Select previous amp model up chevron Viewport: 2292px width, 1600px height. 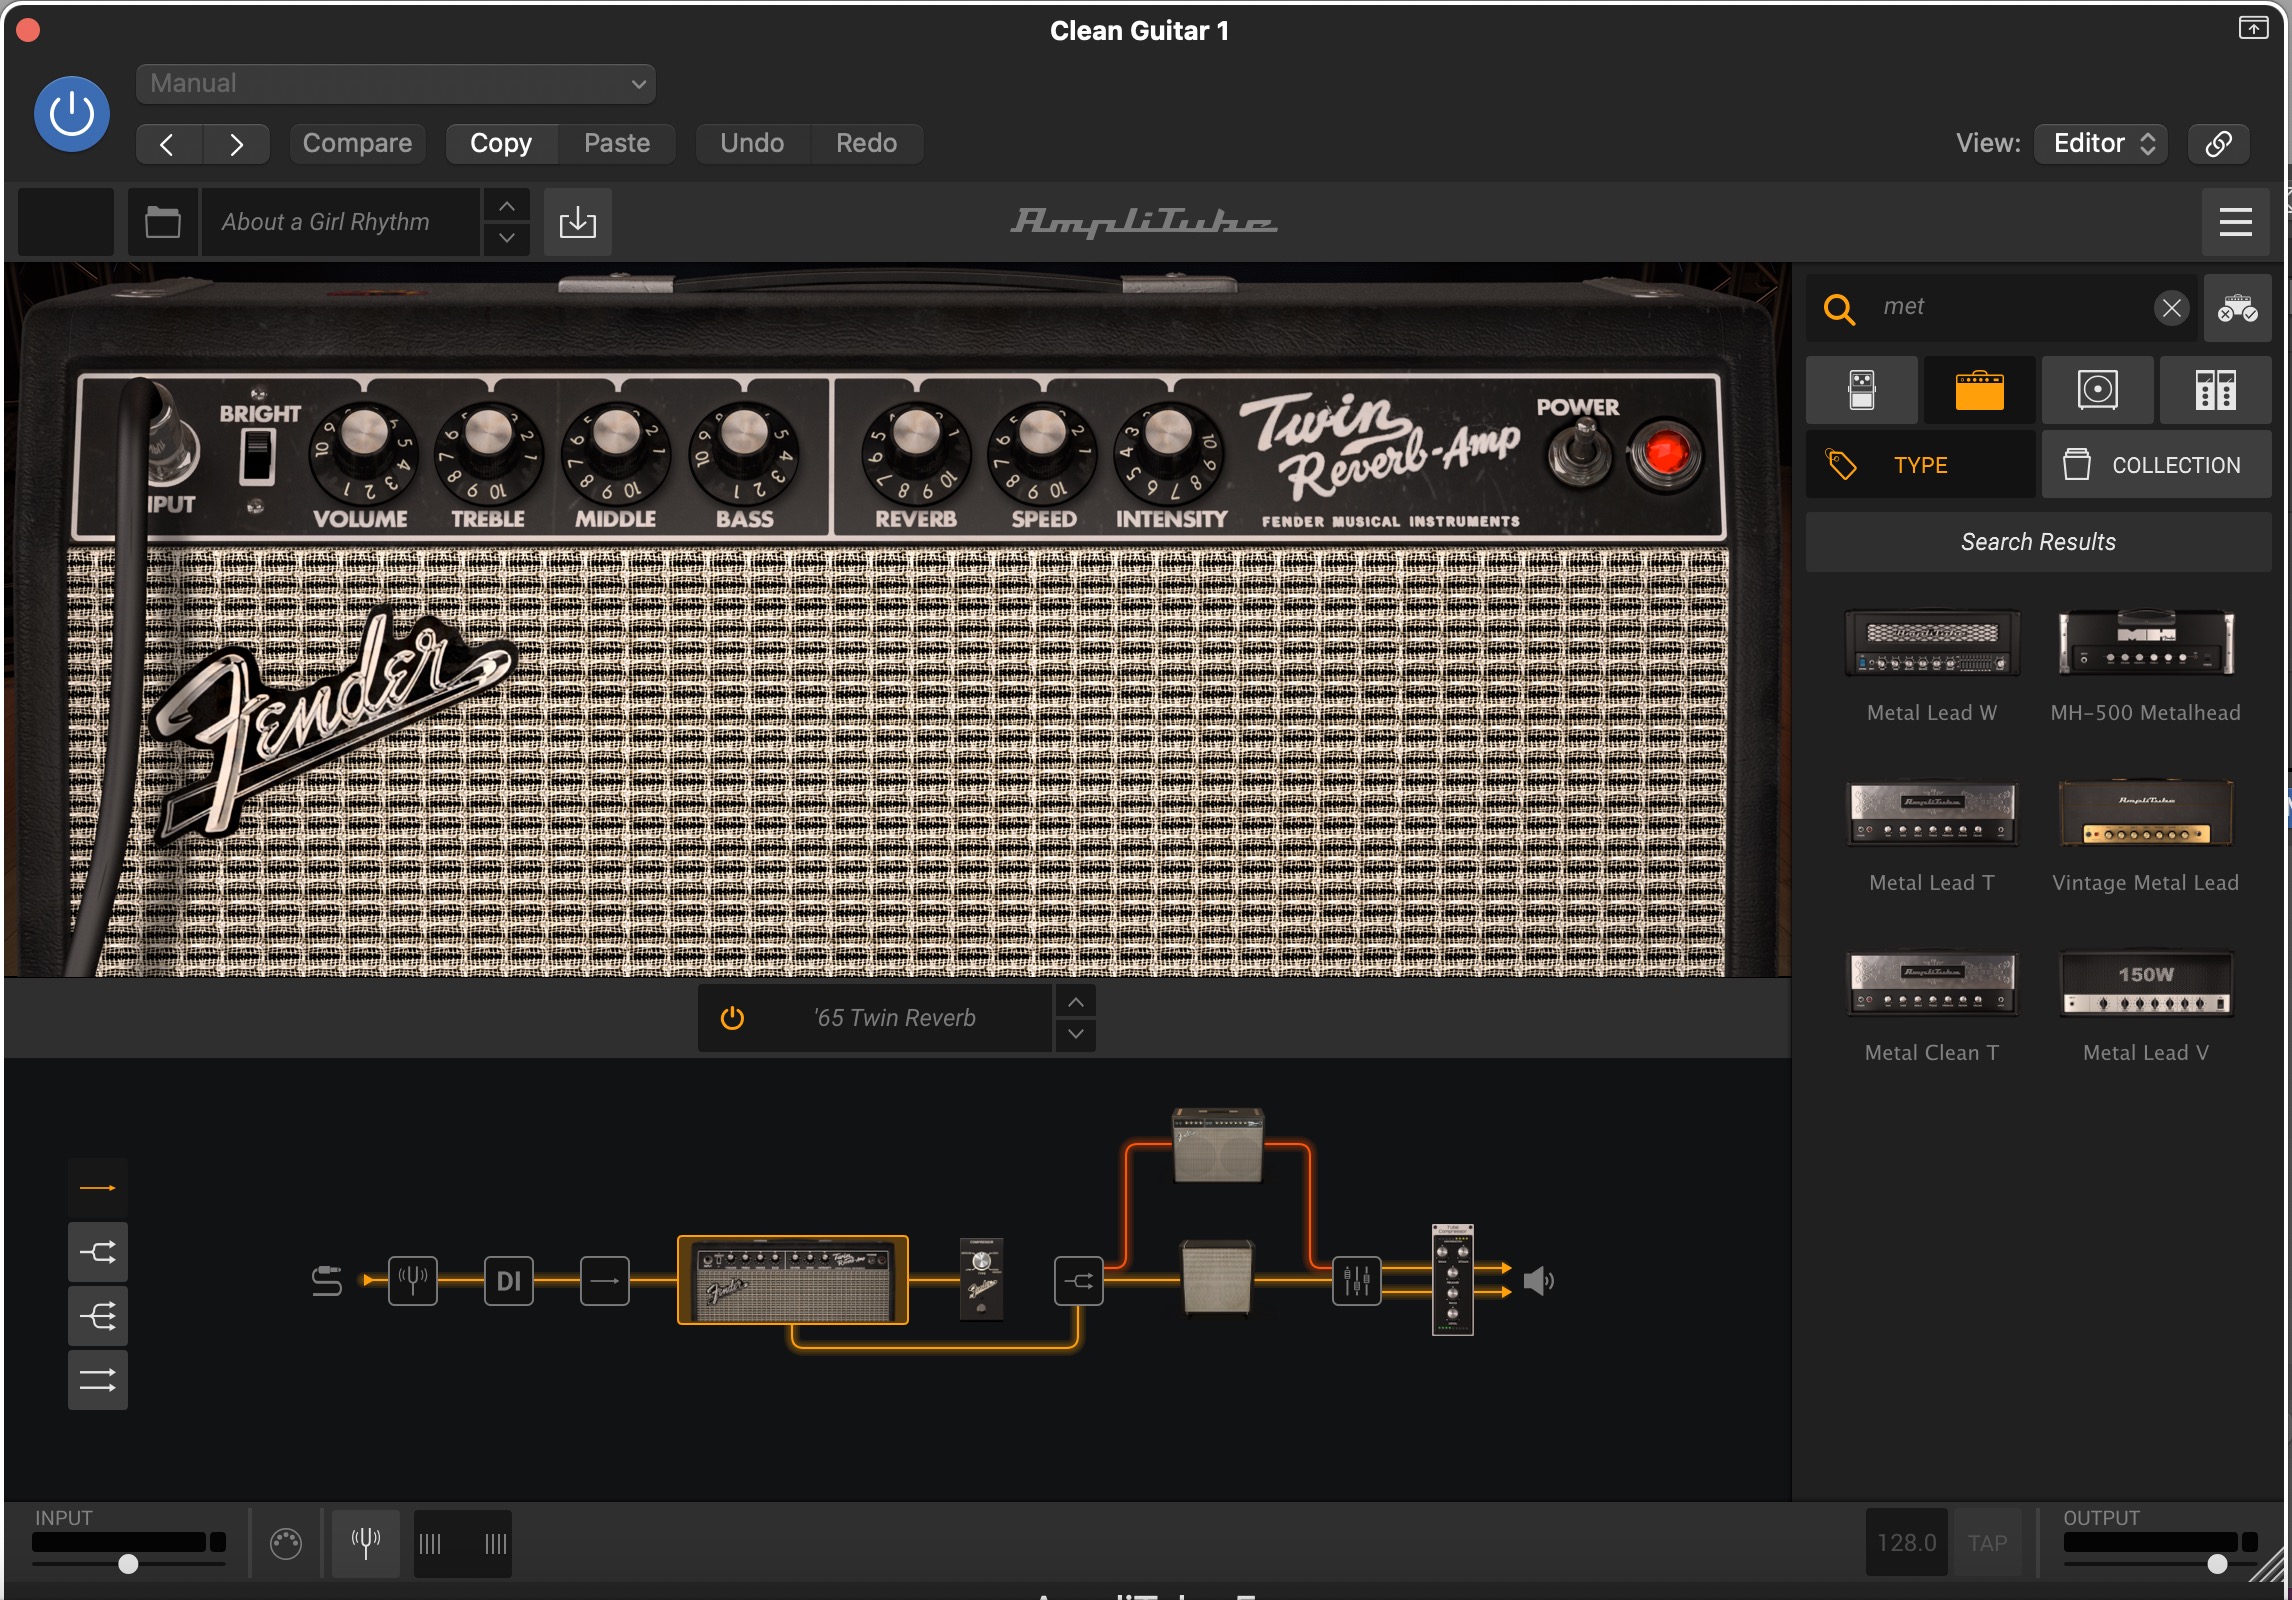[x=1076, y=1002]
